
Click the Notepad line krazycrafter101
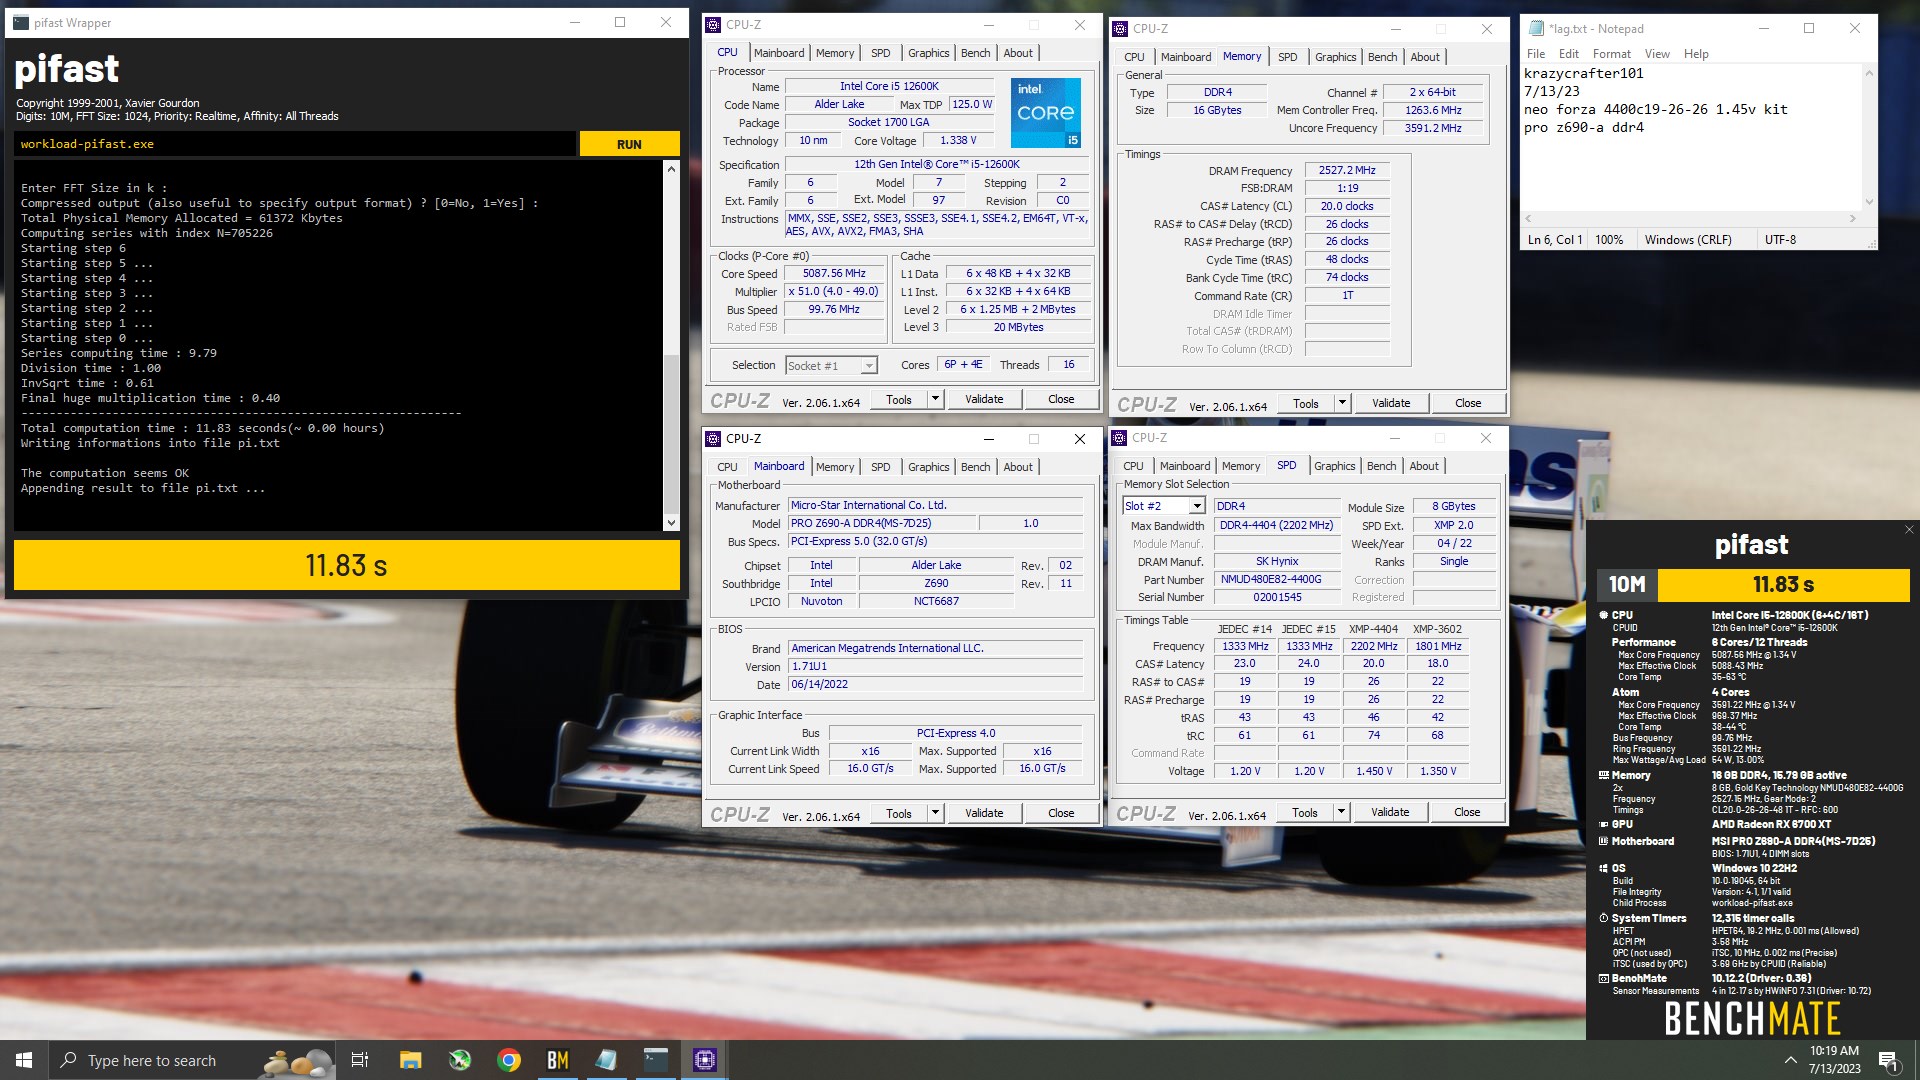1583,73
